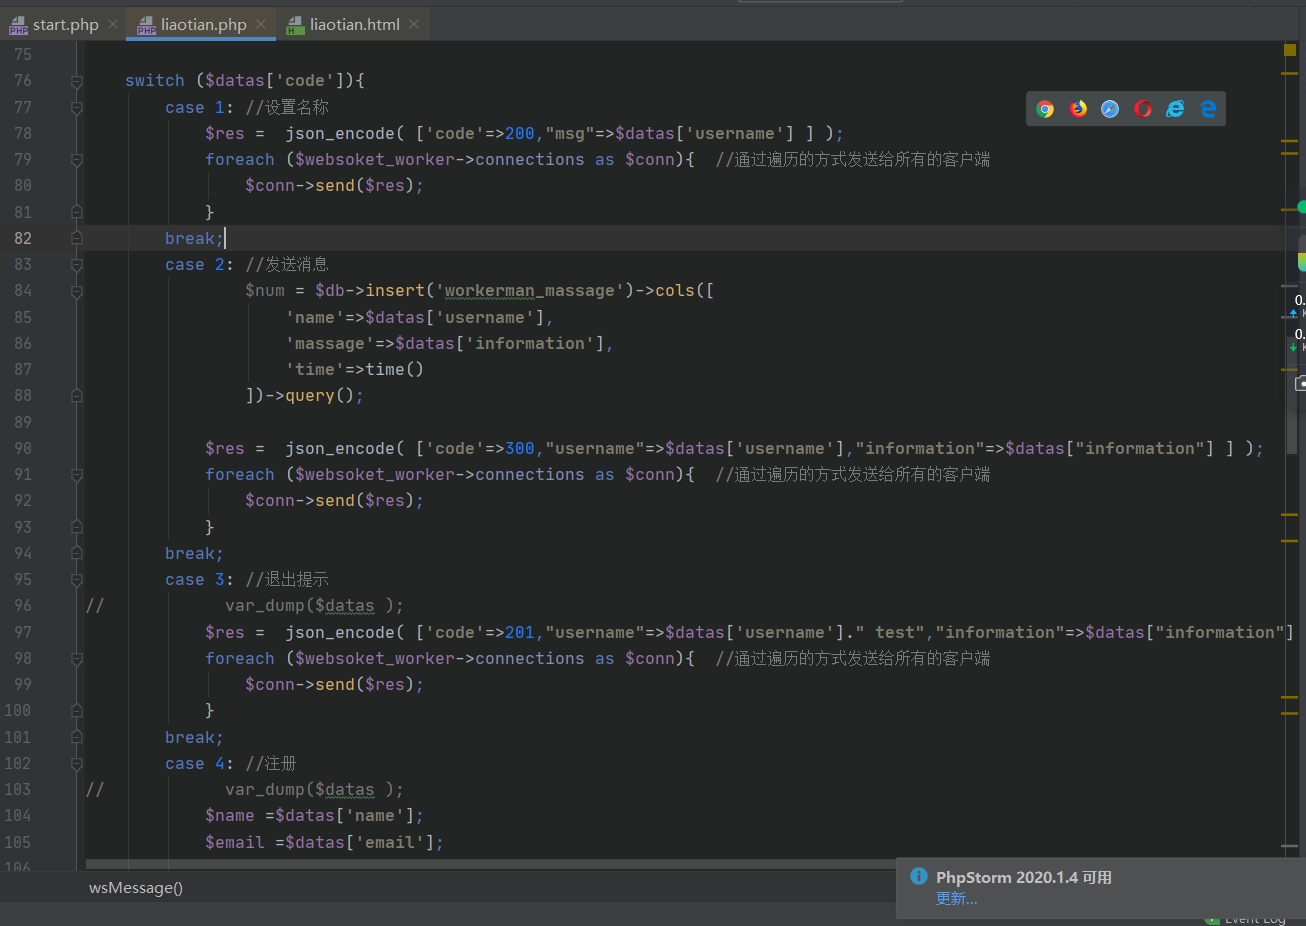Image resolution: width=1306 pixels, height=926 pixels.
Task: Collapse the switch block on line 76
Action: click(x=77, y=81)
